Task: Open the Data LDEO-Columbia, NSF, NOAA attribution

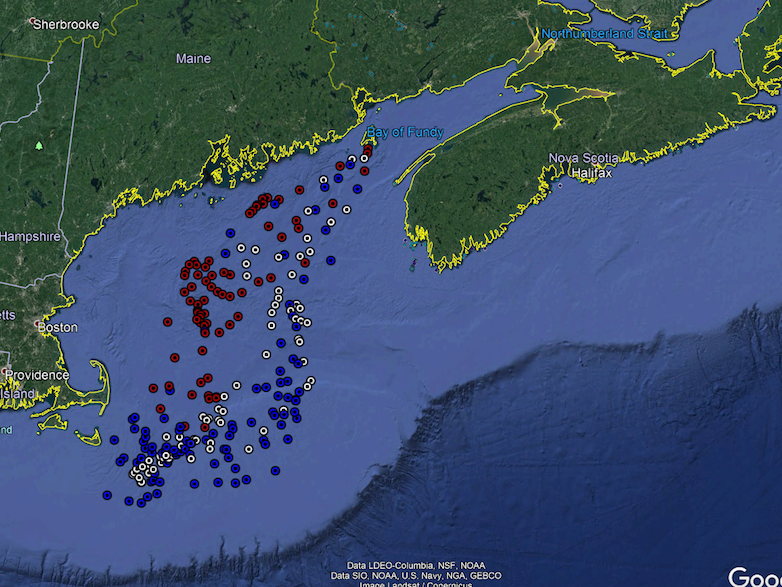Action: [x=416, y=566]
